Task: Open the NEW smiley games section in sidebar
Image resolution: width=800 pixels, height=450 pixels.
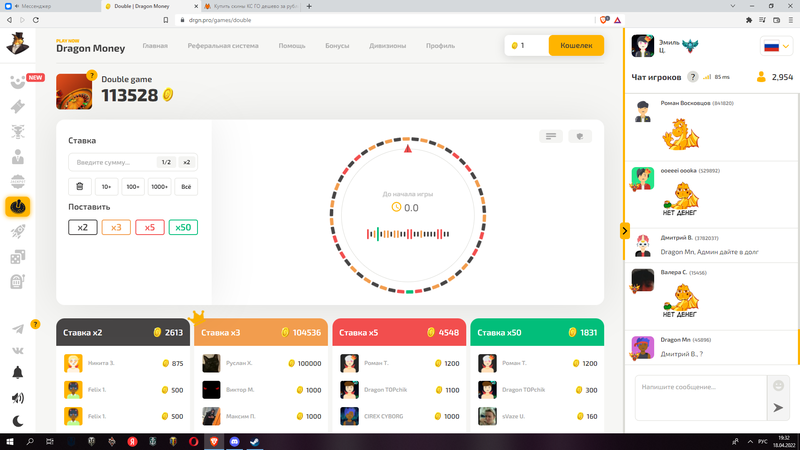Action: [x=17, y=82]
